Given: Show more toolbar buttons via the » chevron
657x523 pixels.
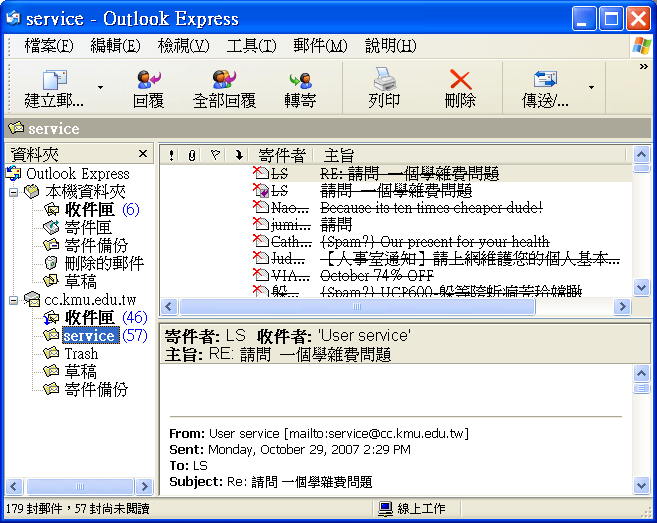Looking at the screenshot, I should tap(643, 67).
